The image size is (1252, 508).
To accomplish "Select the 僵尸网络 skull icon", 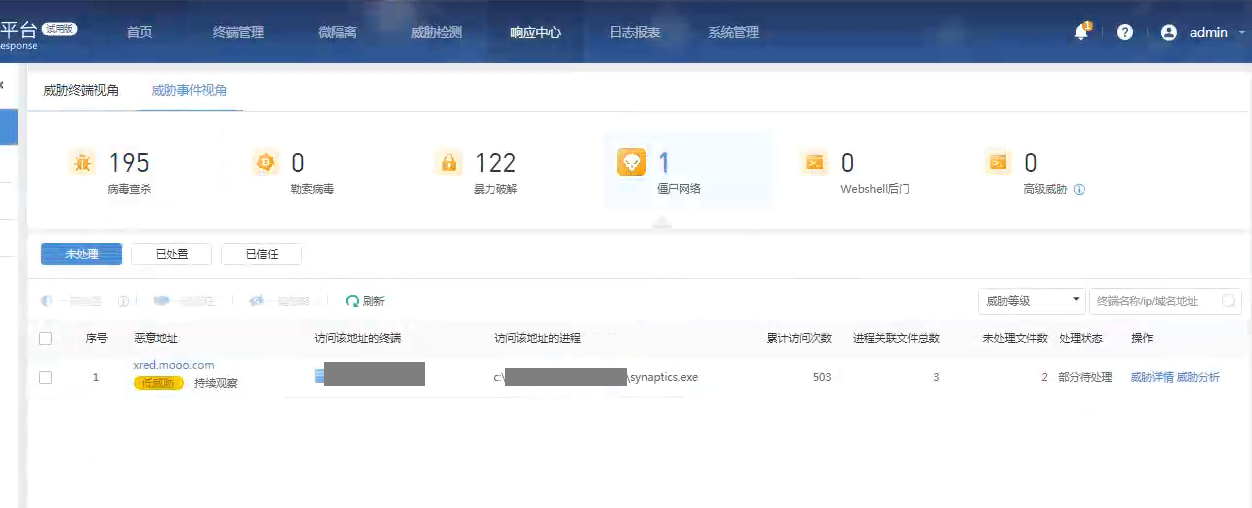I will (631, 162).
